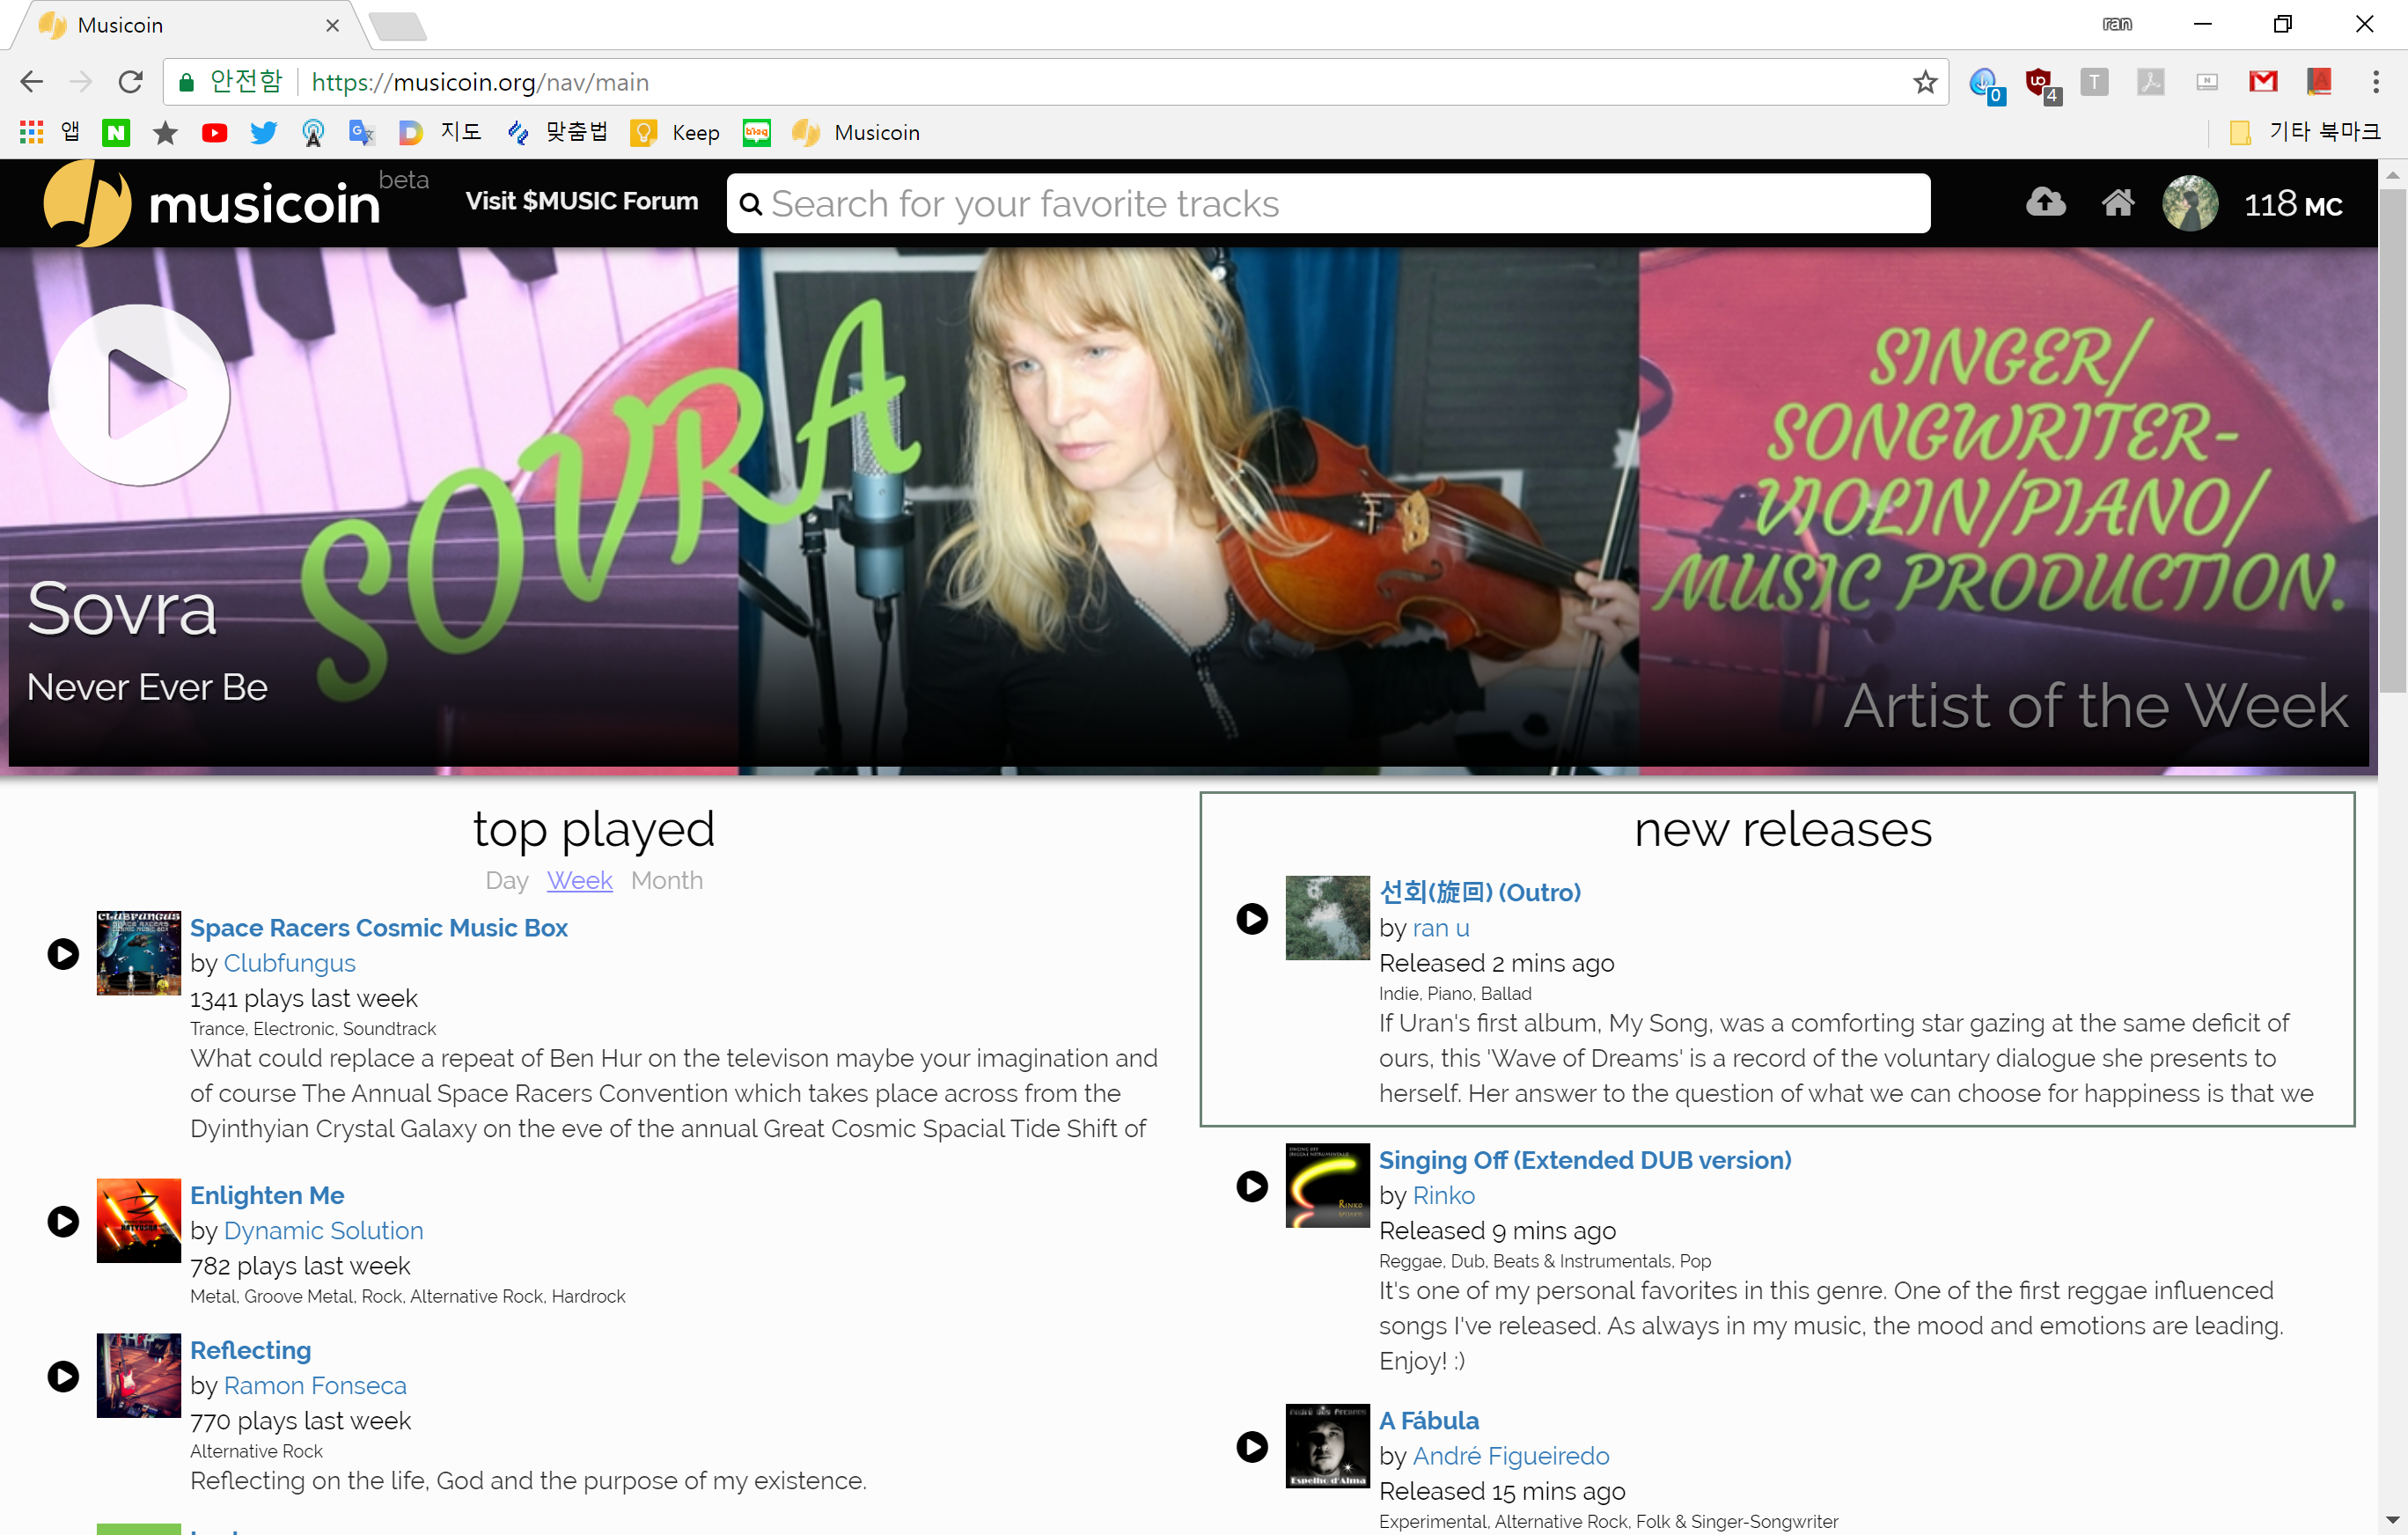This screenshot has width=2408, height=1535.
Task: Open the Sovra artist name in banner
Action: coord(122,609)
